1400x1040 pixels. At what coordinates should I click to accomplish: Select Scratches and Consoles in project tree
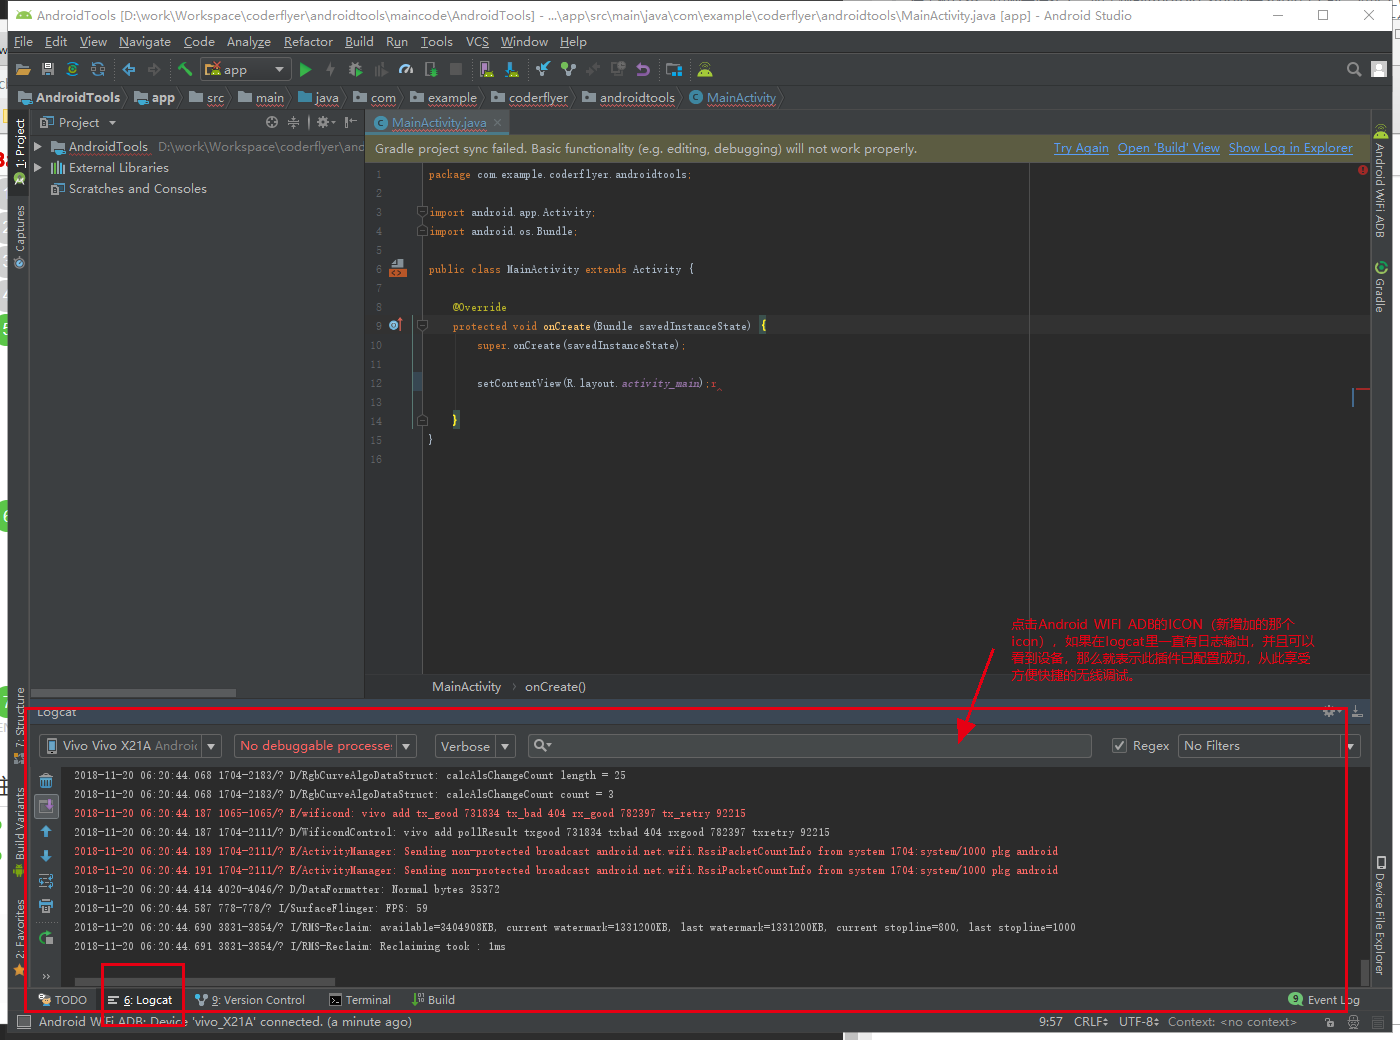[138, 189]
